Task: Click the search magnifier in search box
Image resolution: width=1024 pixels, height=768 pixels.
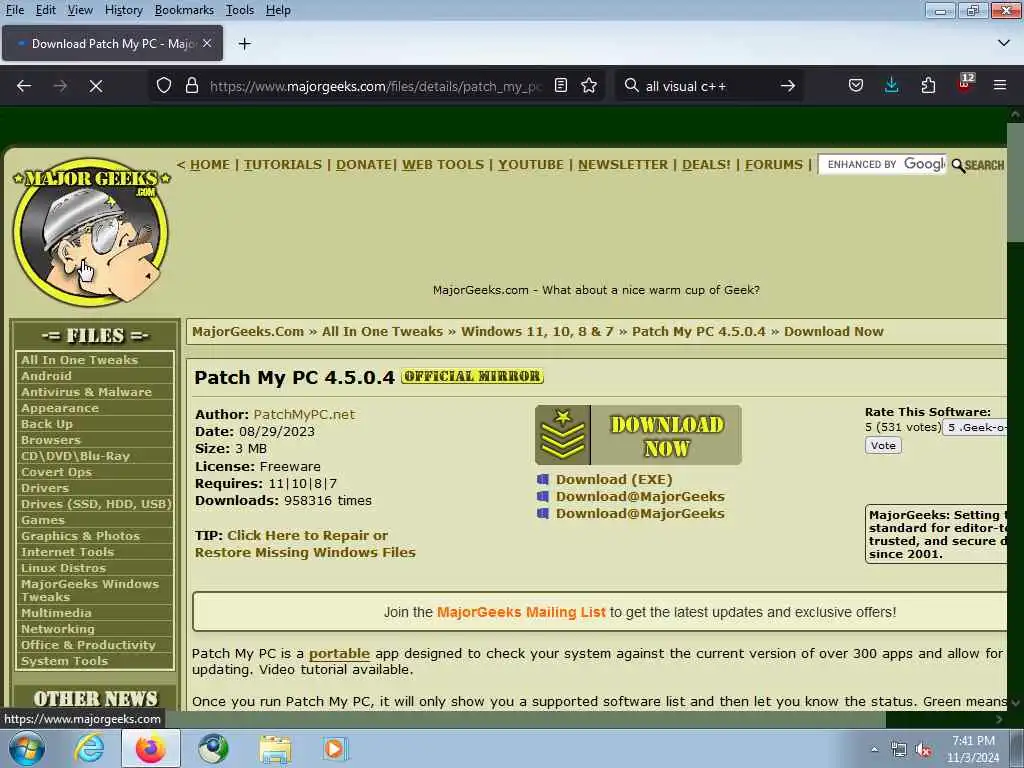Action: [632, 86]
